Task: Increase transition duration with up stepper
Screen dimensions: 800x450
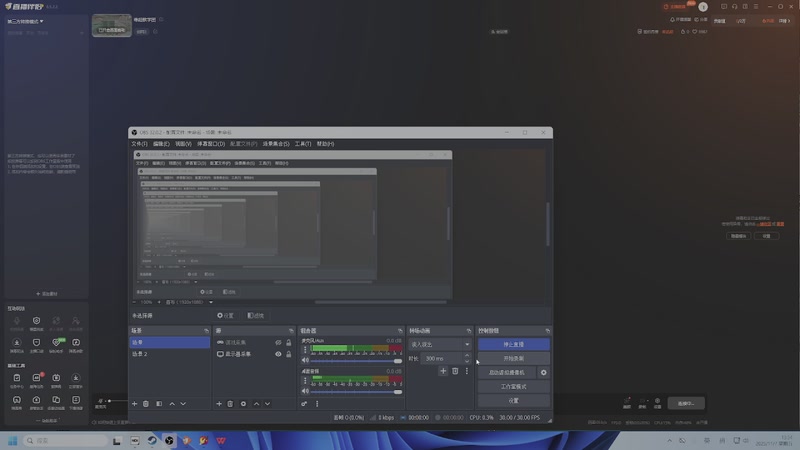Action: pos(467,356)
